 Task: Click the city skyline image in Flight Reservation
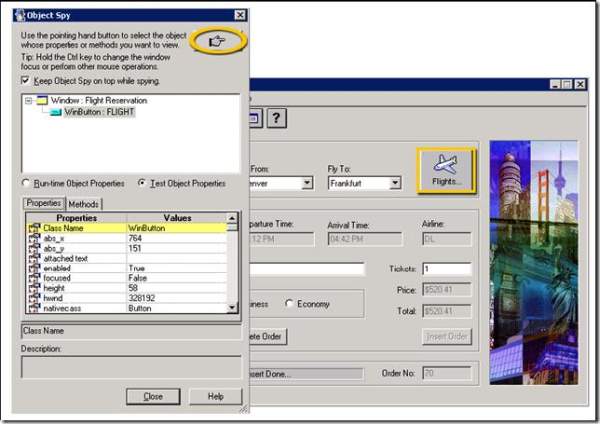point(534,263)
